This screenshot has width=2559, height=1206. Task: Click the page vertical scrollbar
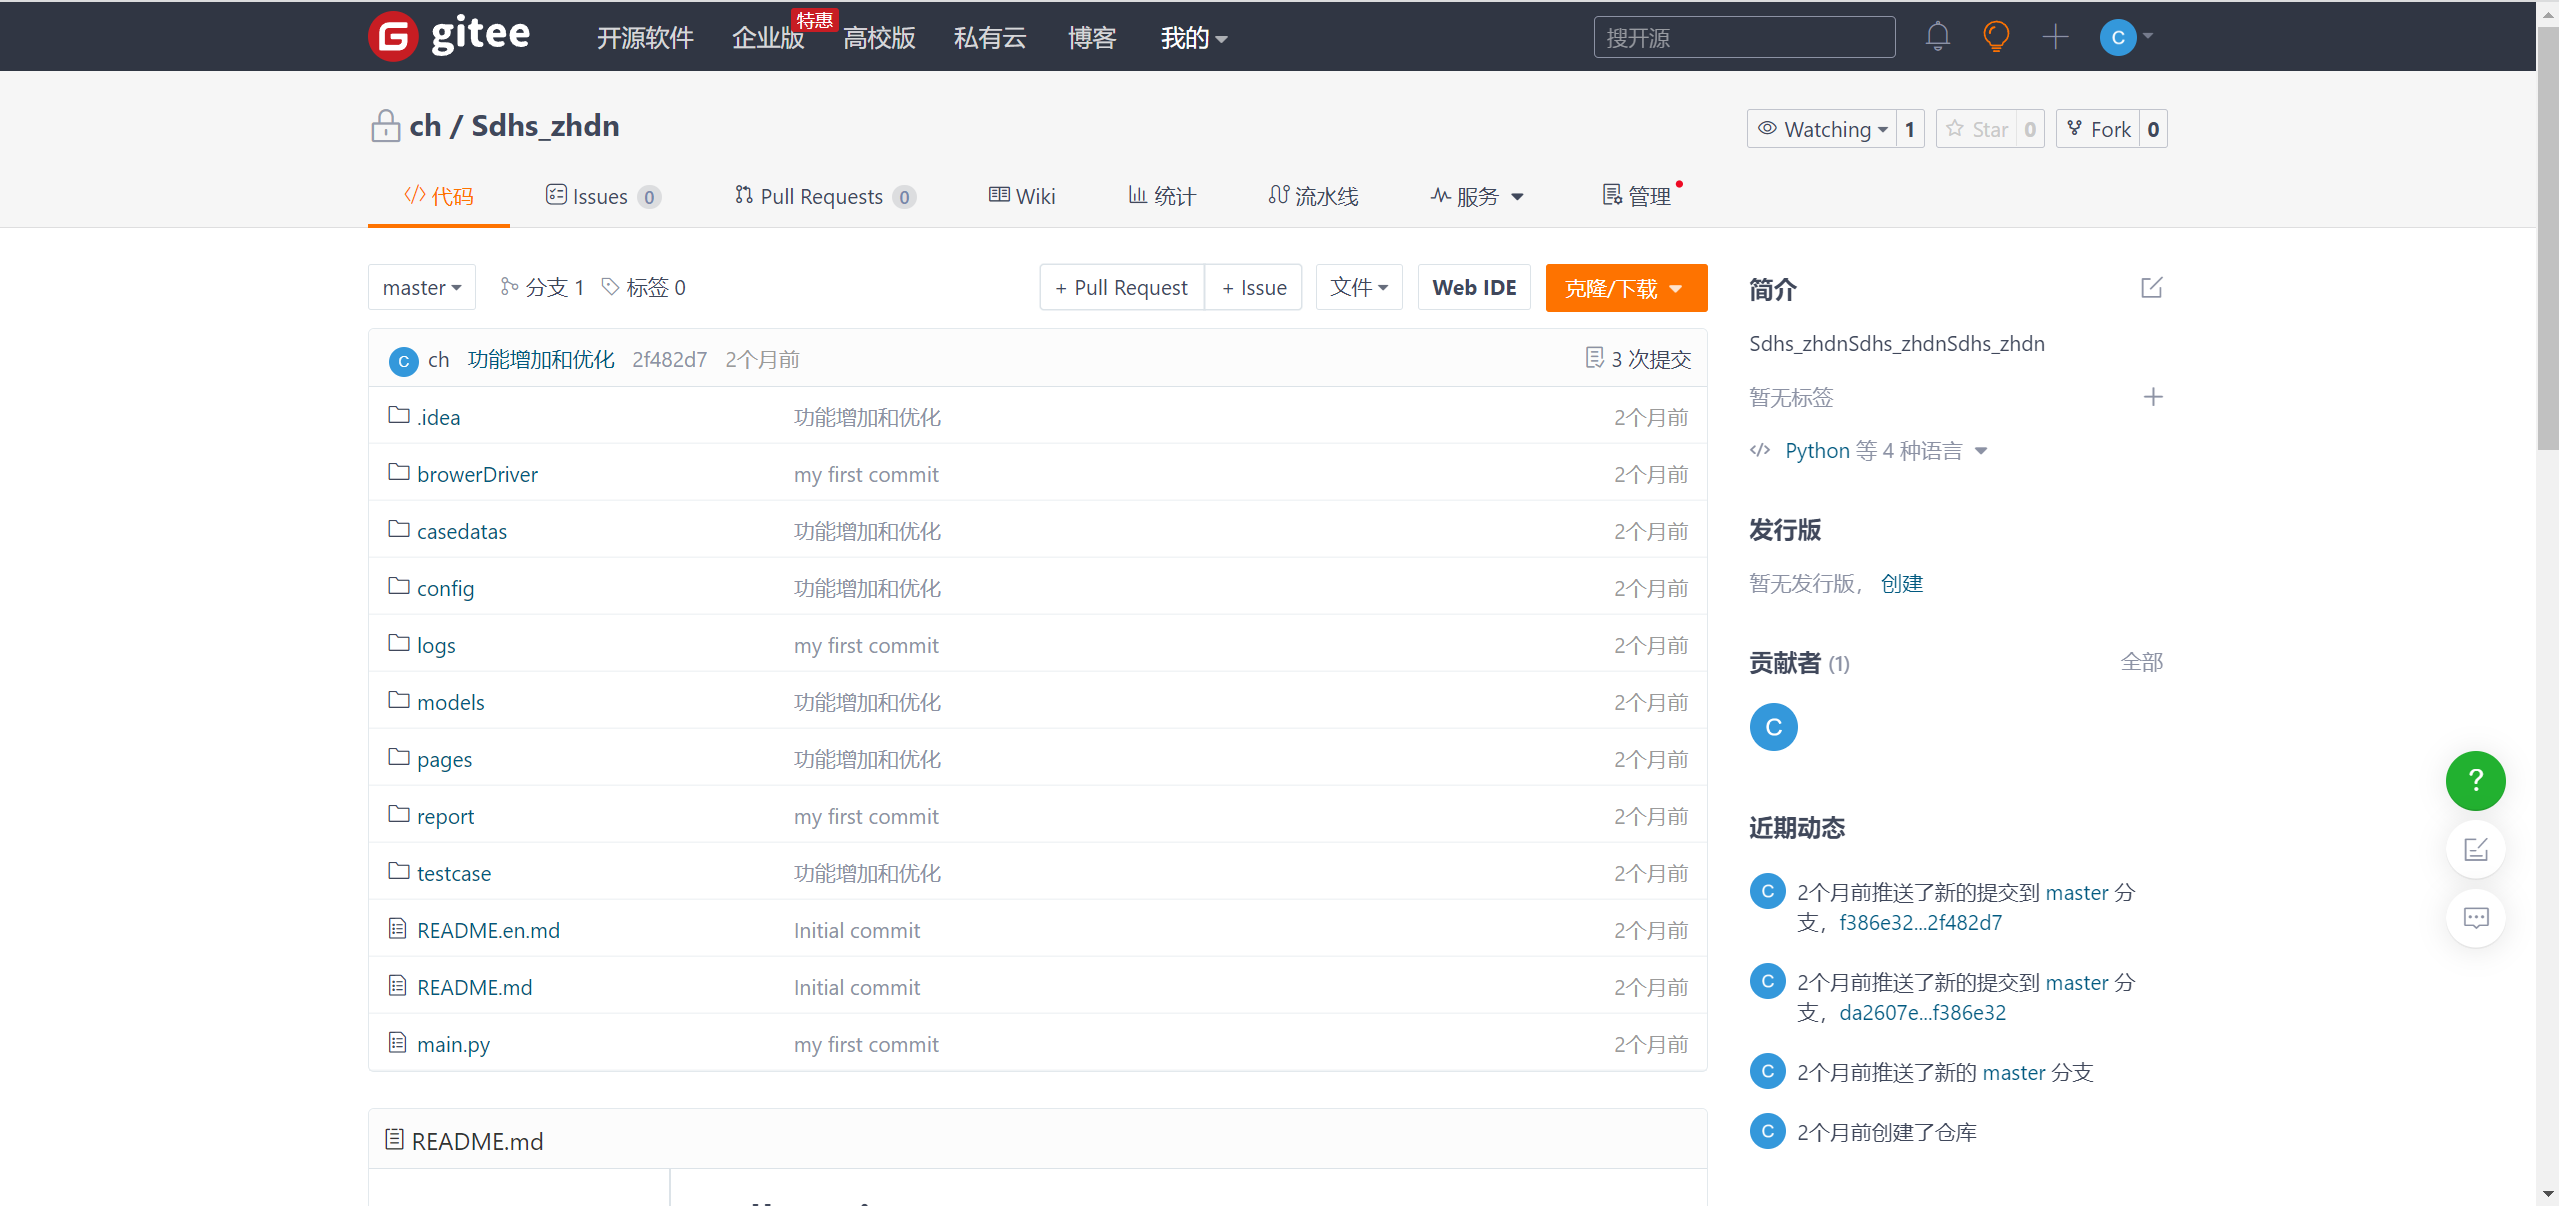tap(2547, 240)
